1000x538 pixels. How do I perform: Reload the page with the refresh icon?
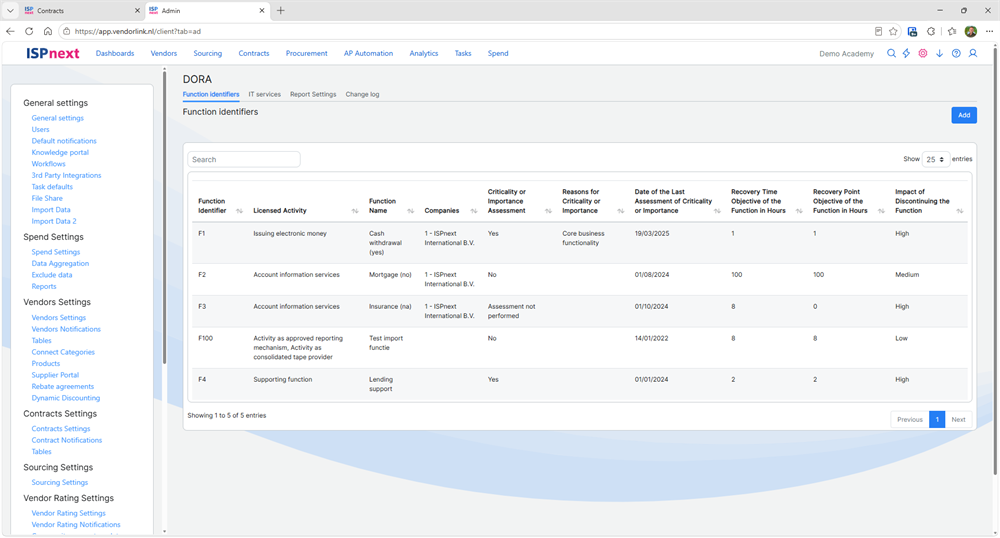click(29, 31)
